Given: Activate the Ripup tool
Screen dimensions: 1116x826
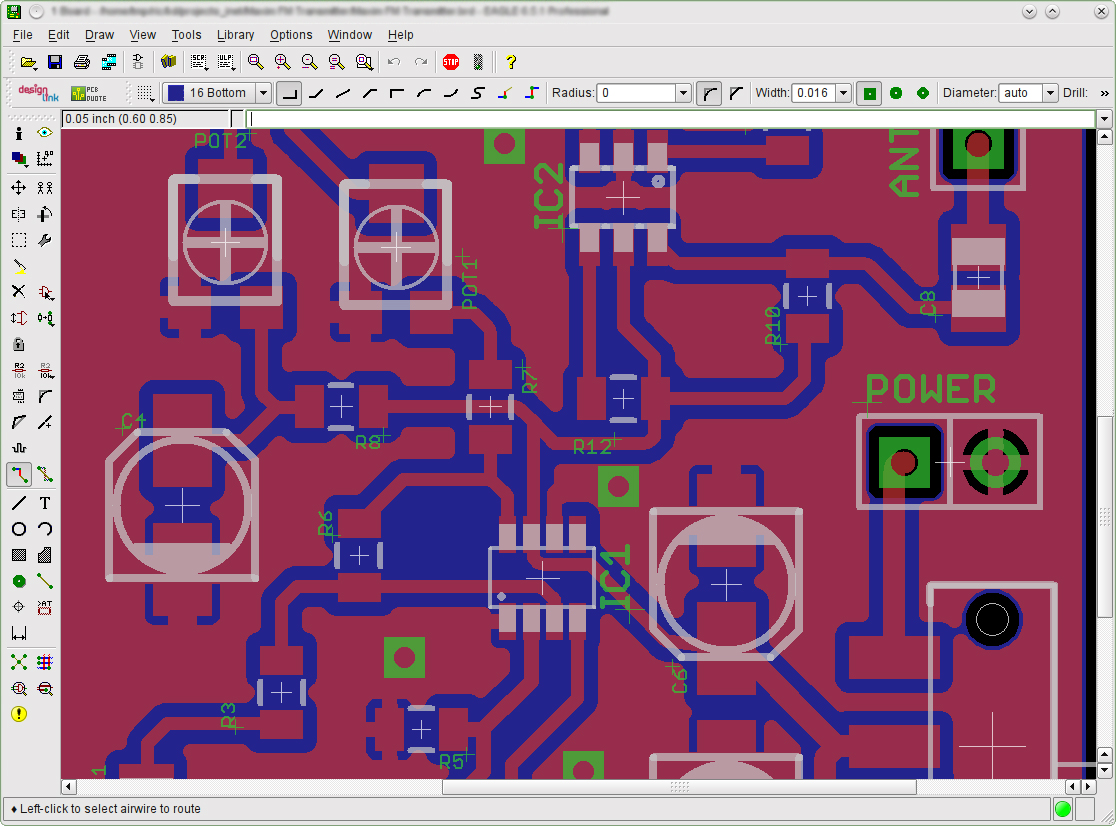Looking at the screenshot, I should click(44, 474).
